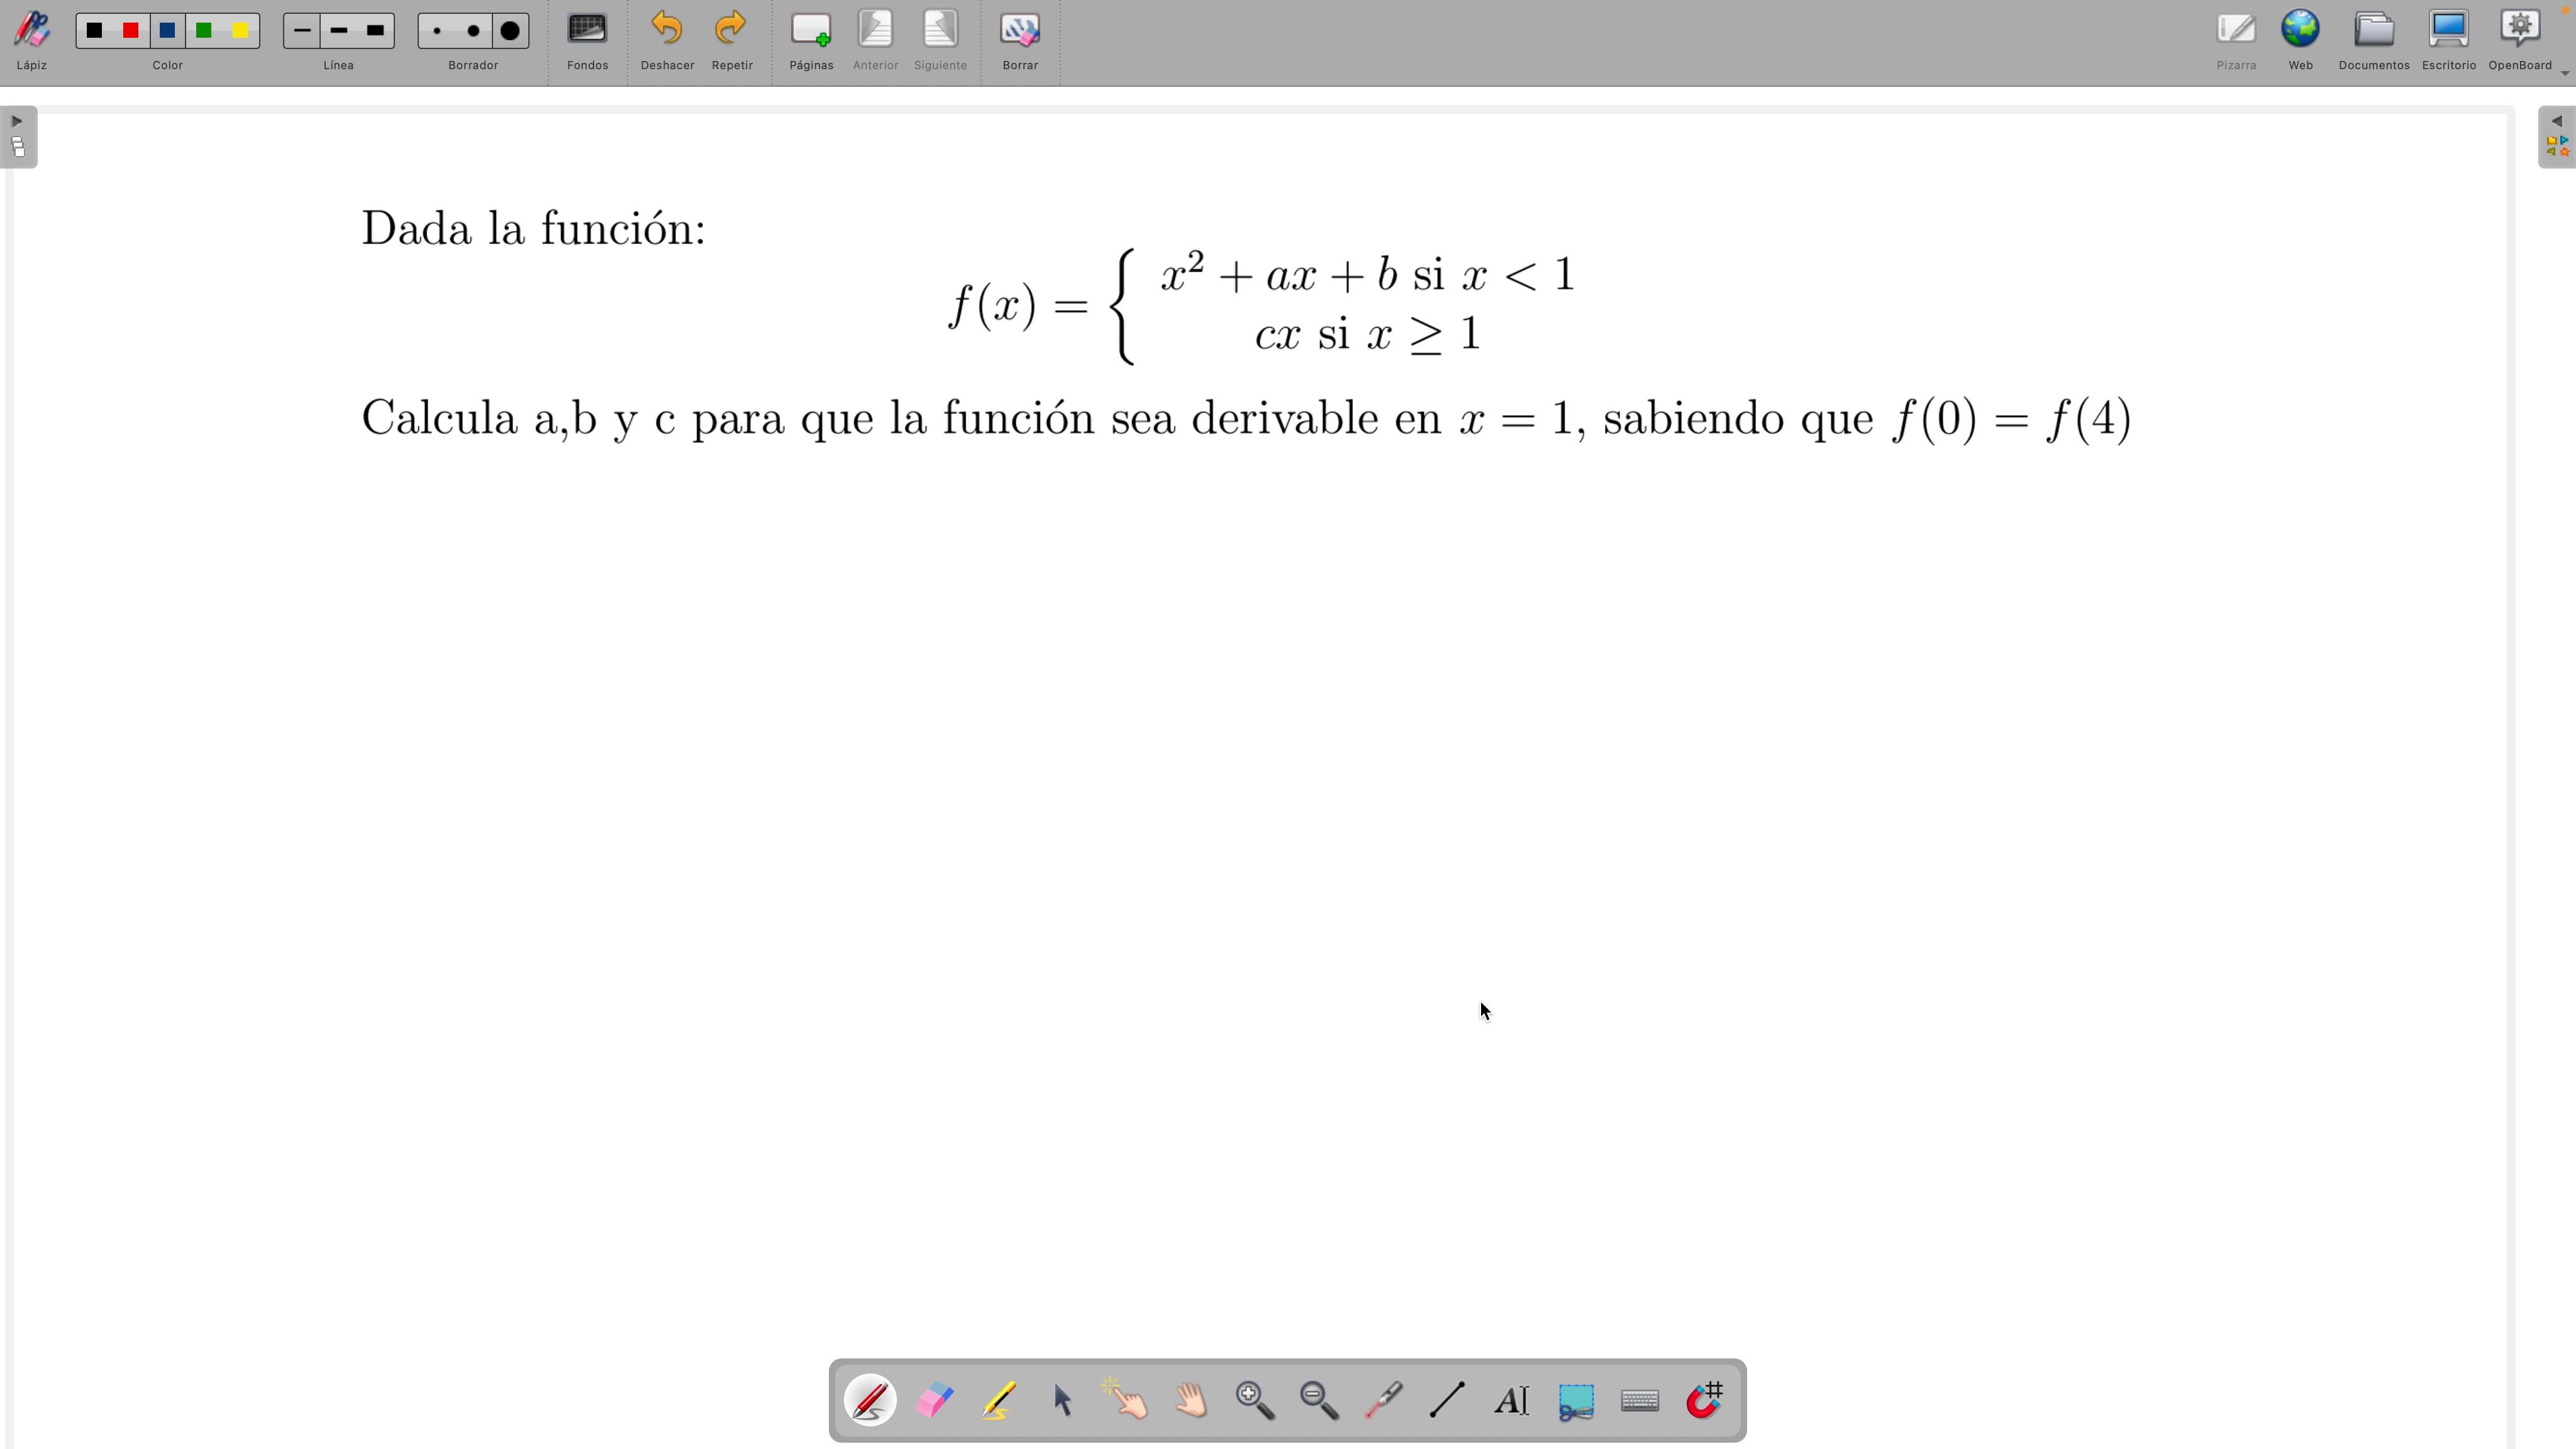Select the zoom in magnifier tool
The width and height of the screenshot is (2576, 1449).
click(x=1254, y=1400)
